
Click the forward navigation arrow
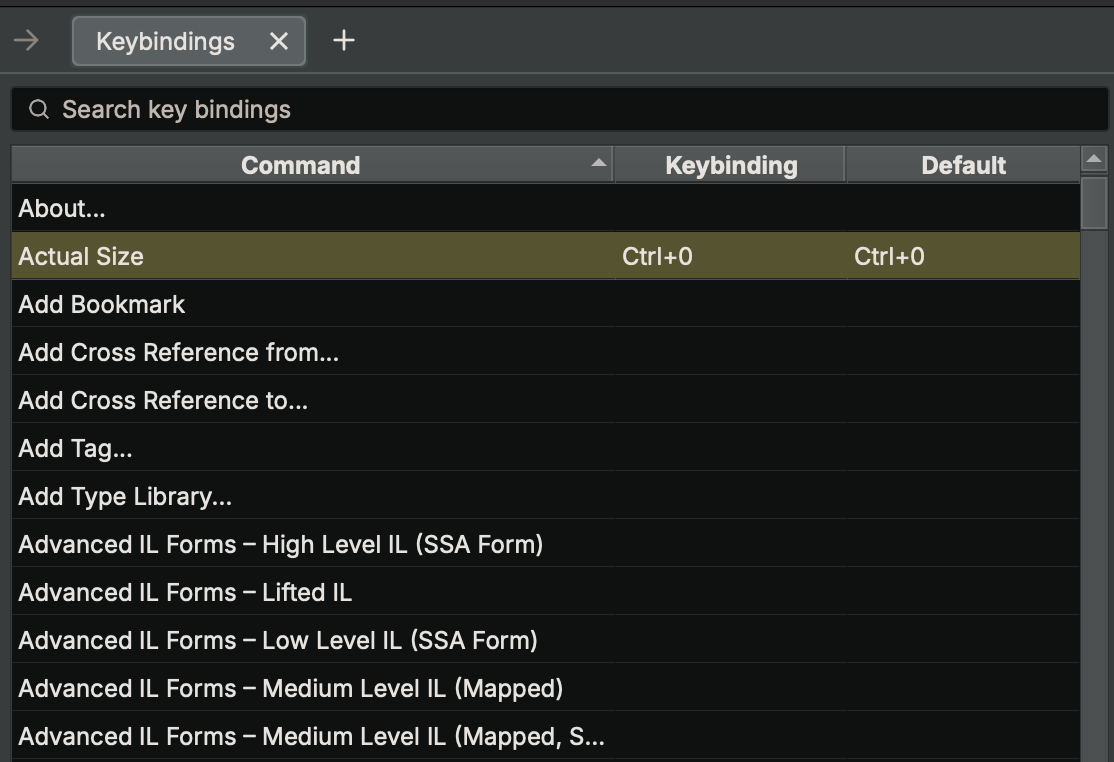(x=26, y=40)
